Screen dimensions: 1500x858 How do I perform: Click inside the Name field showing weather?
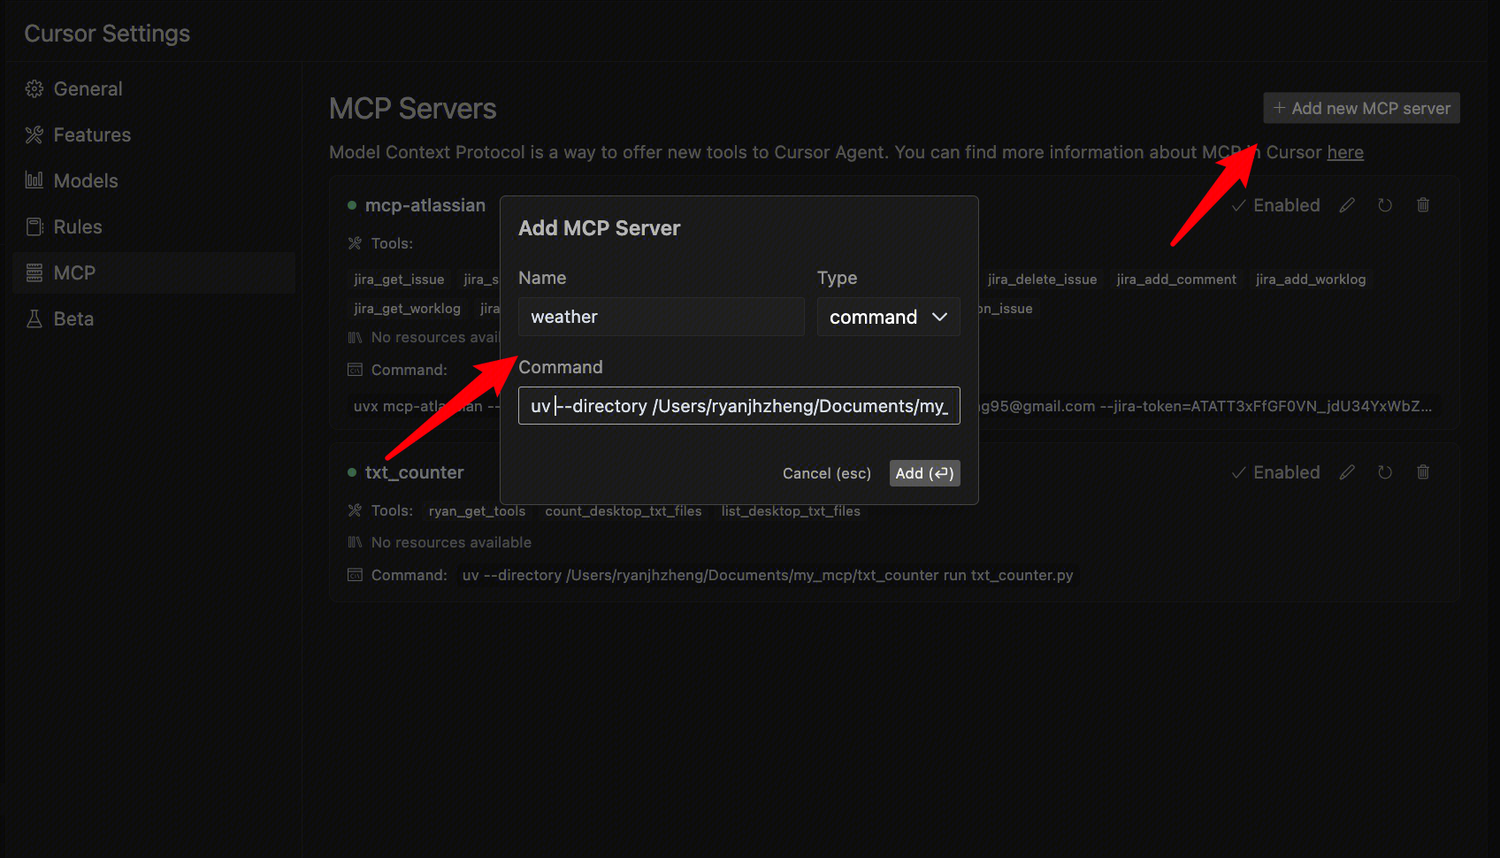[660, 316]
